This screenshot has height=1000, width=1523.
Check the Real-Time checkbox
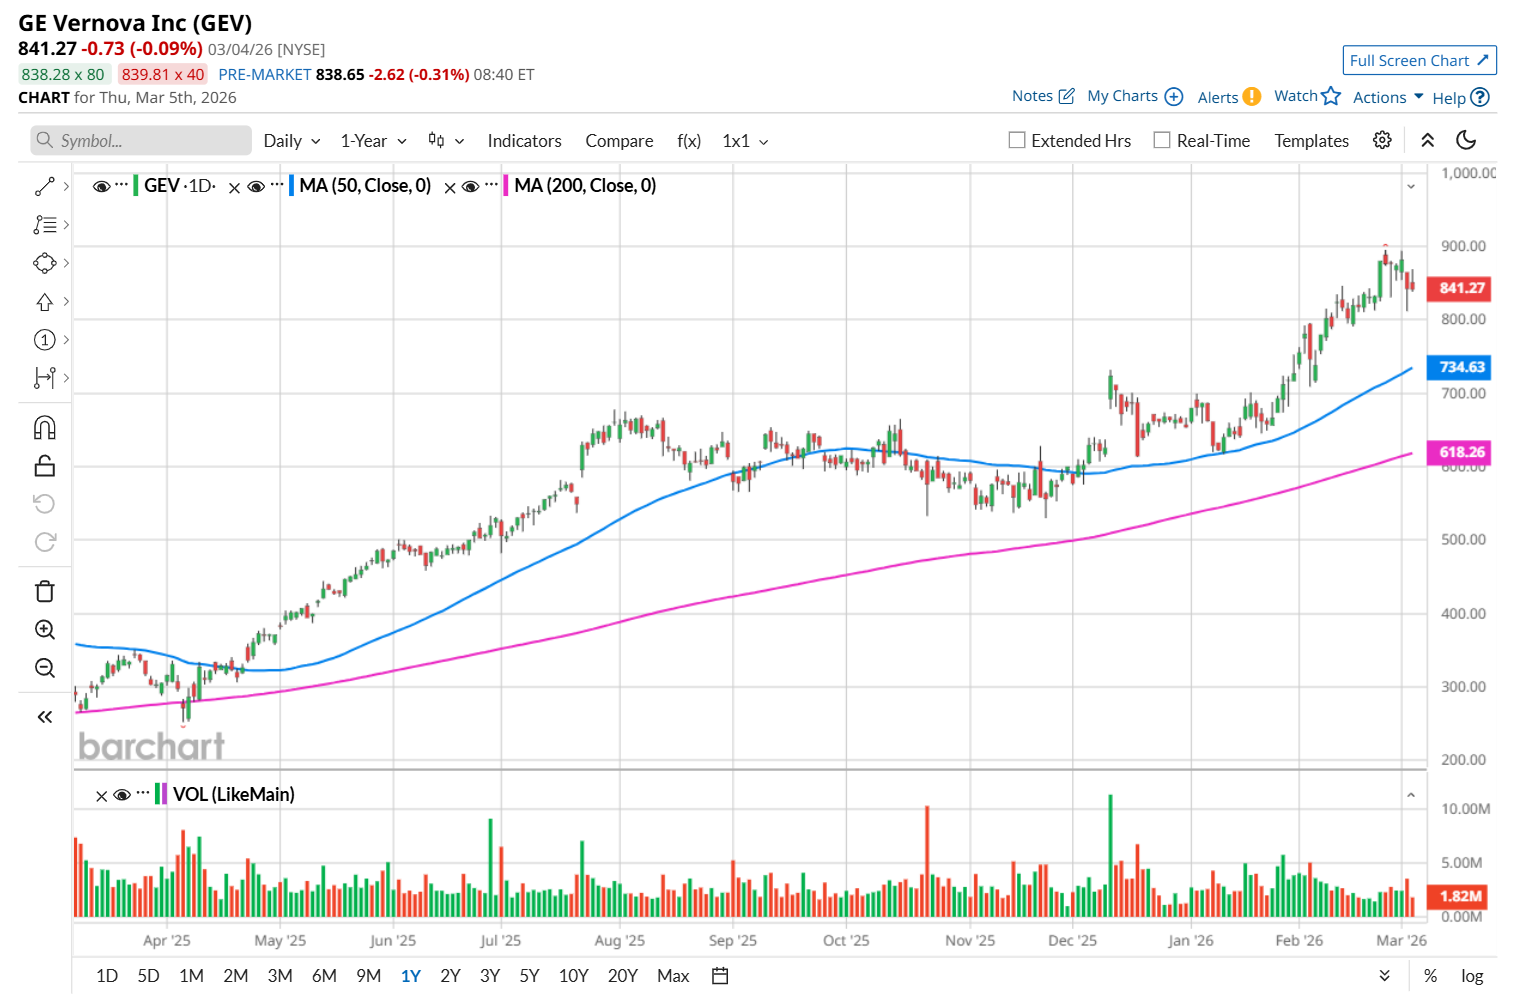point(1162,141)
